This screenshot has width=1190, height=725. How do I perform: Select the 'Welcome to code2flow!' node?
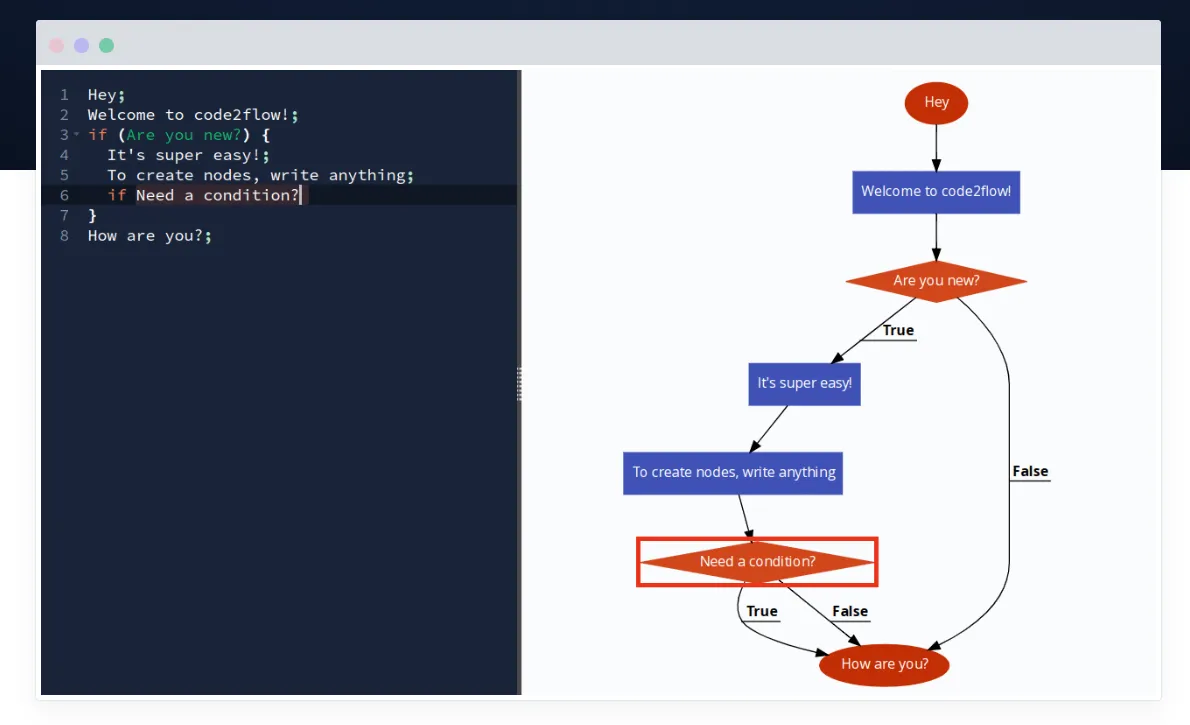coord(936,191)
